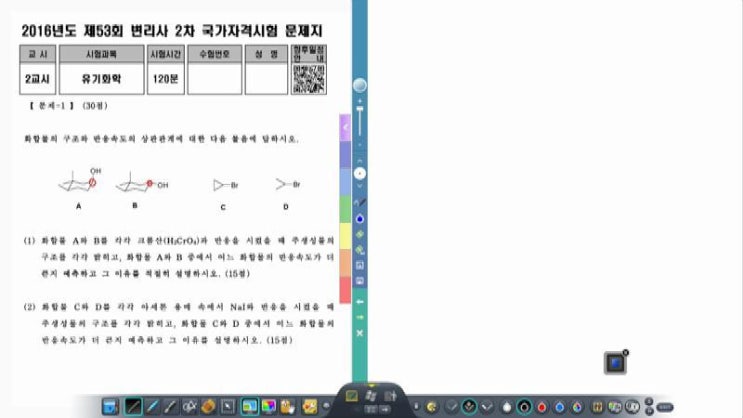Click the round gray orb button atop sidebar
Image resolution: width=743 pixels, height=418 pixels.
pos(360,85)
